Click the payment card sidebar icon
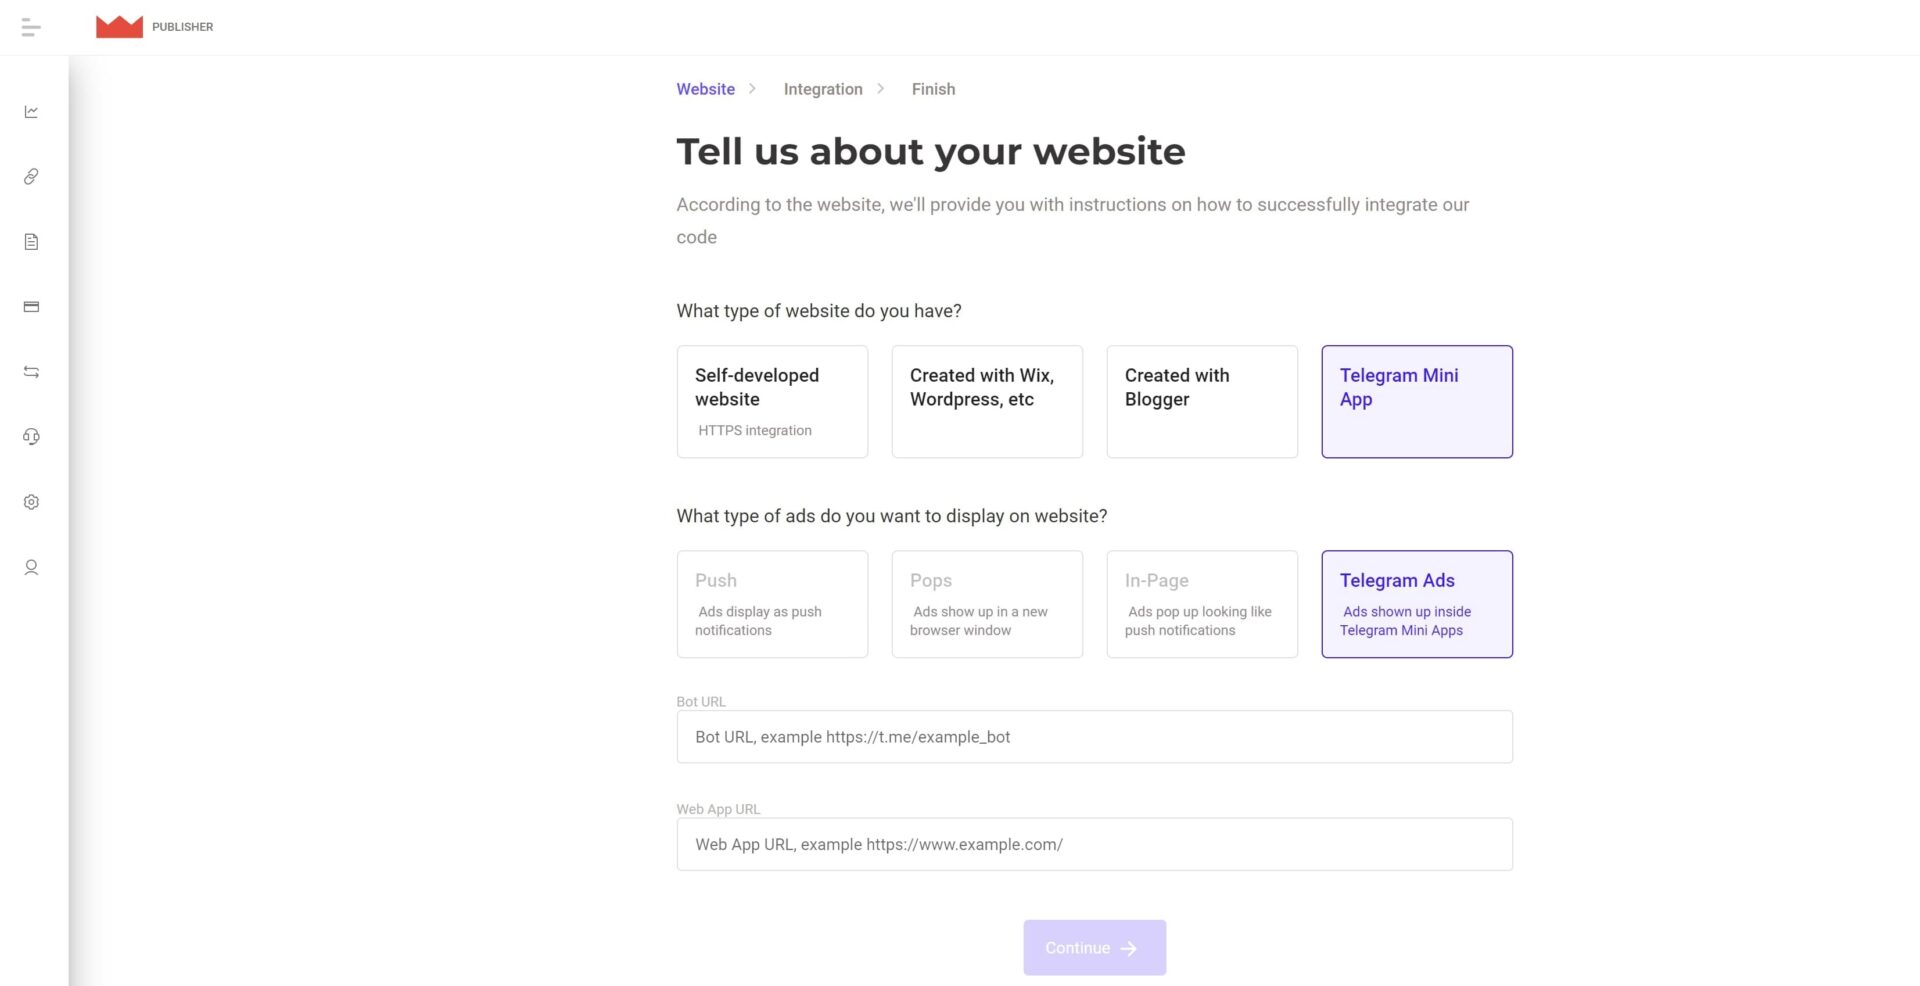The height and width of the screenshot is (986, 1920). [31, 307]
